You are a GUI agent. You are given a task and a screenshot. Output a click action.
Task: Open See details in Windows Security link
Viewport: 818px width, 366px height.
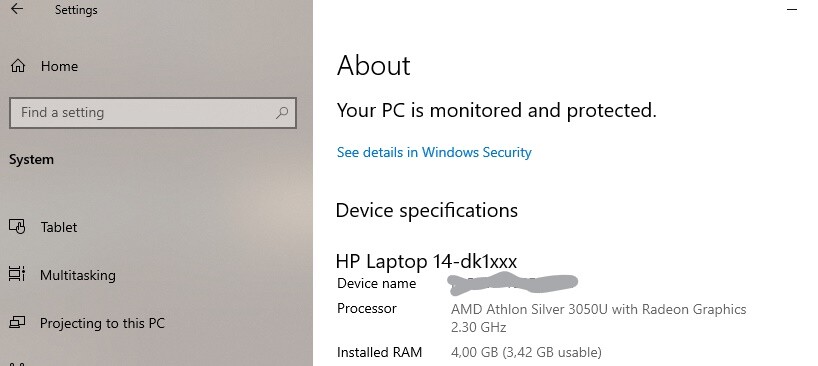pyautogui.click(x=434, y=152)
